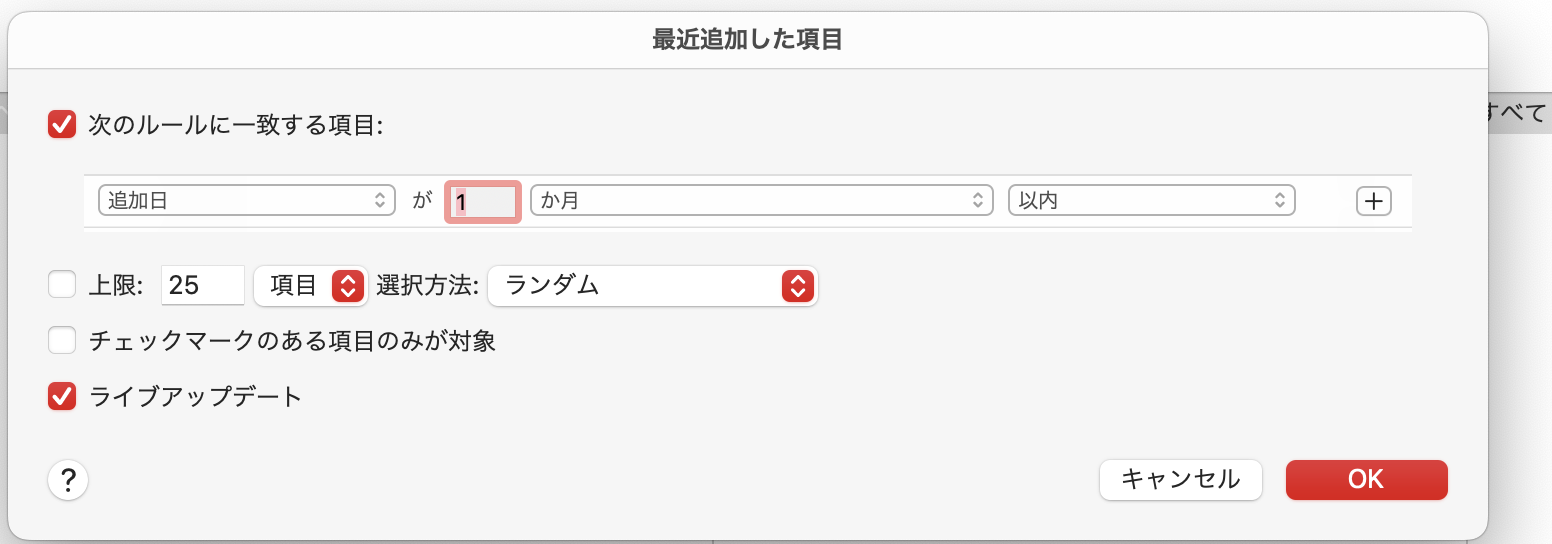Viewport: 1552px width, 544px height.
Task: Click the up-down chevron on 追加日 popup
Action: click(x=379, y=200)
